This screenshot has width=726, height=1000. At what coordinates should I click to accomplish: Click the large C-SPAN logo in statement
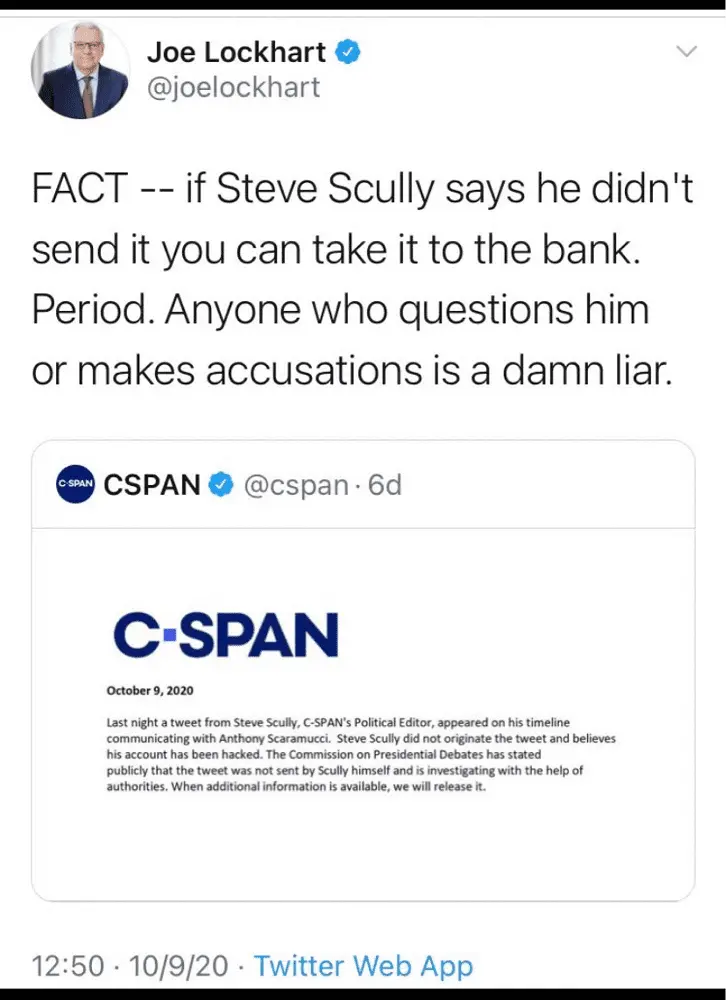225,633
